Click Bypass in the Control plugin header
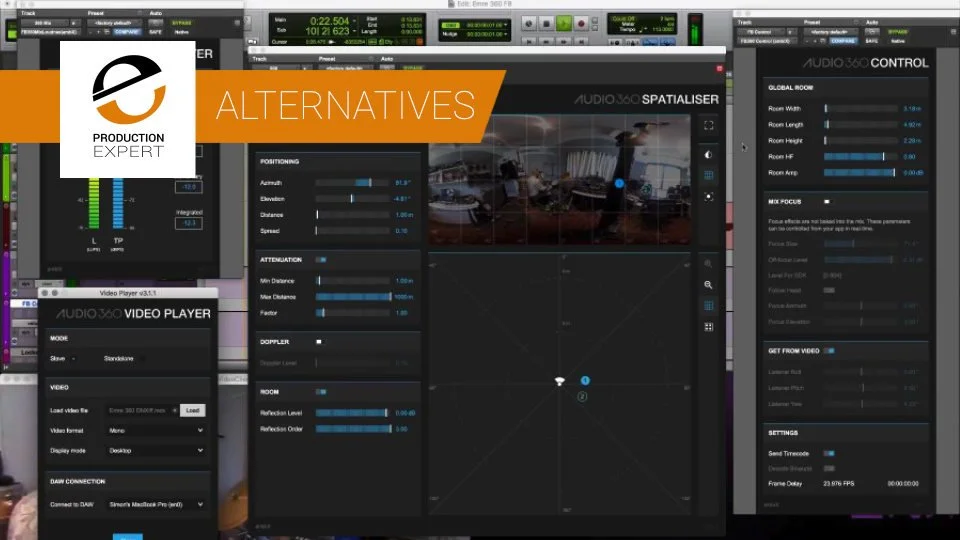Screen dimensions: 960x540 (x=898, y=31)
